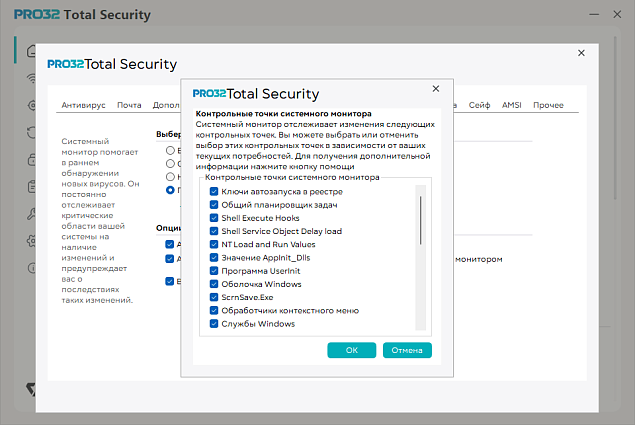
Task: Close the main PRO32 Total Security window
Action: tap(617, 15)
